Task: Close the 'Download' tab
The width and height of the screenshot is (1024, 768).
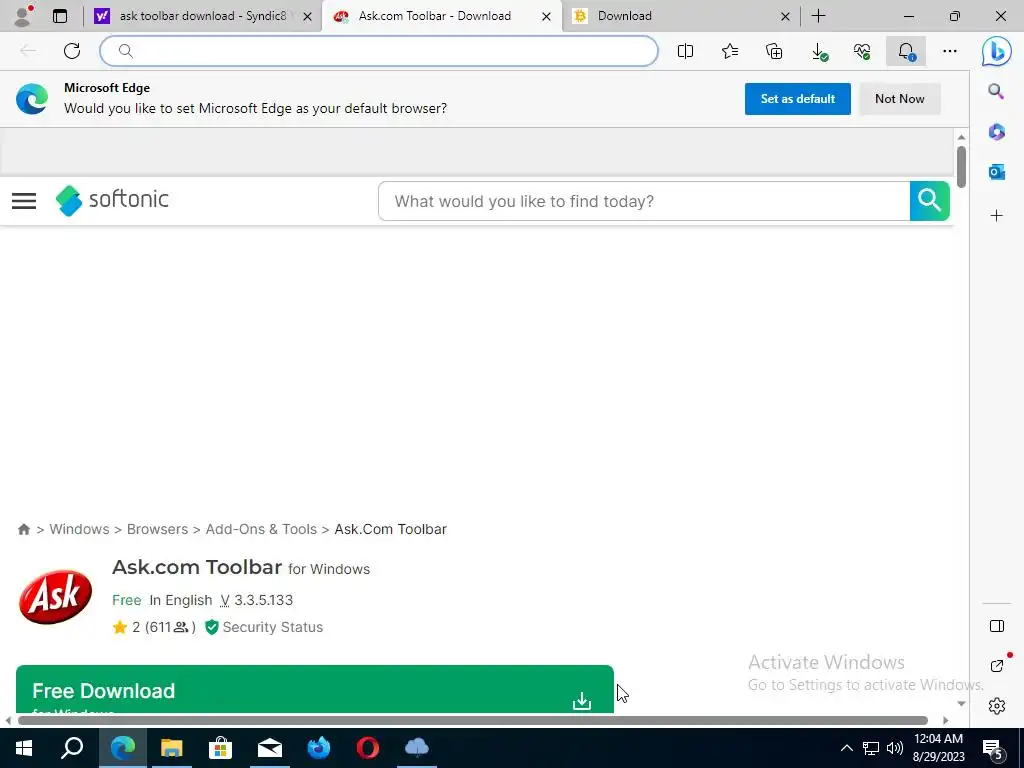Action: [x=785, y=16]
